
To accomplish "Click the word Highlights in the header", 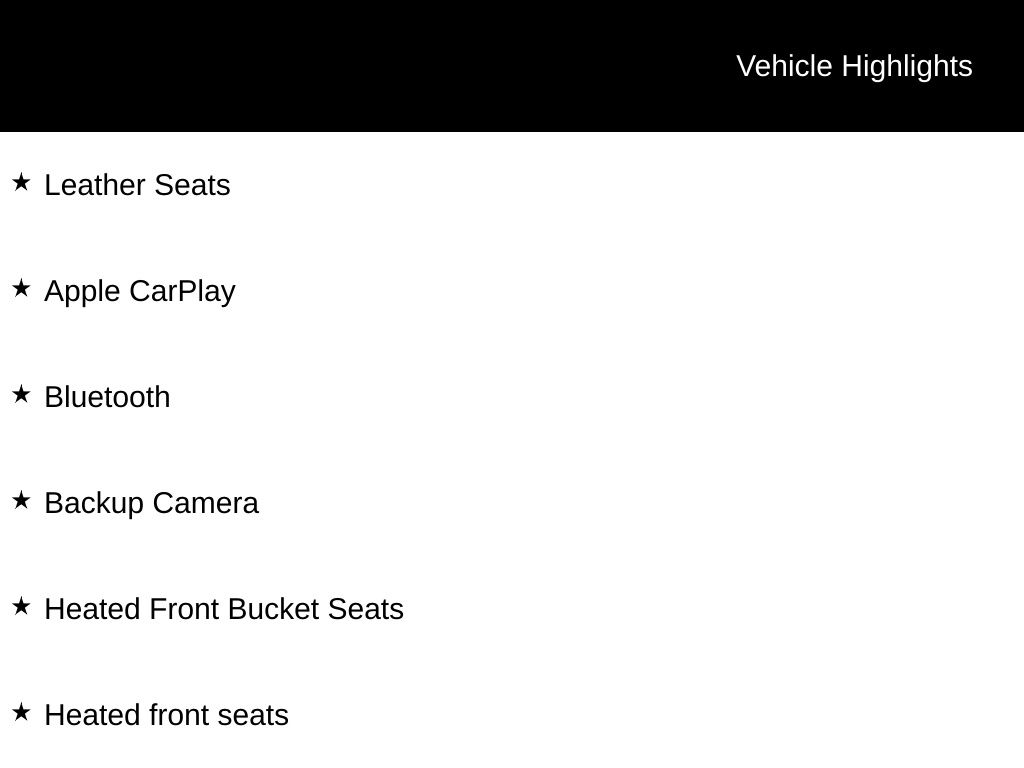I will pyautogui.click(x=907, y=66).
